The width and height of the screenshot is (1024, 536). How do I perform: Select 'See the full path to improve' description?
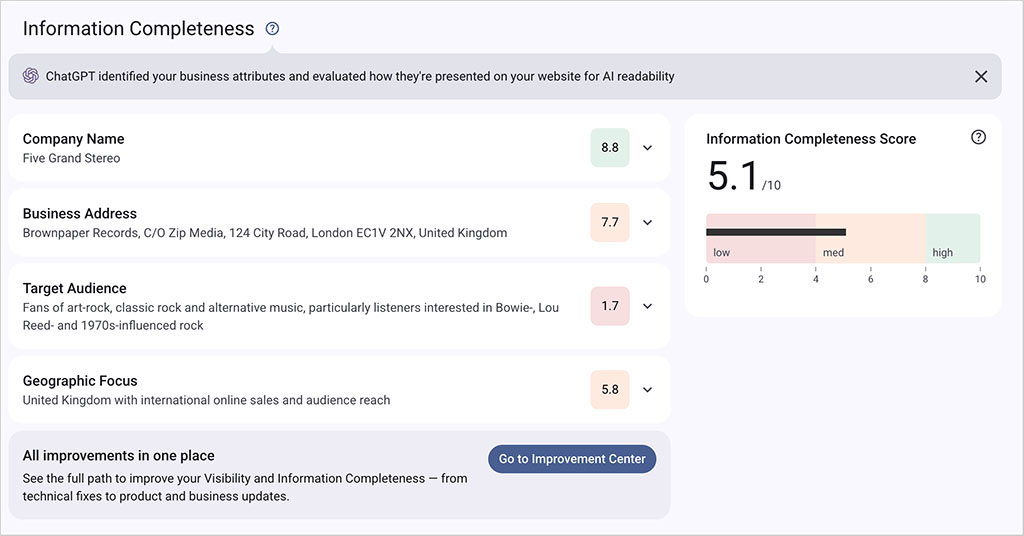(x=245, y=487)
